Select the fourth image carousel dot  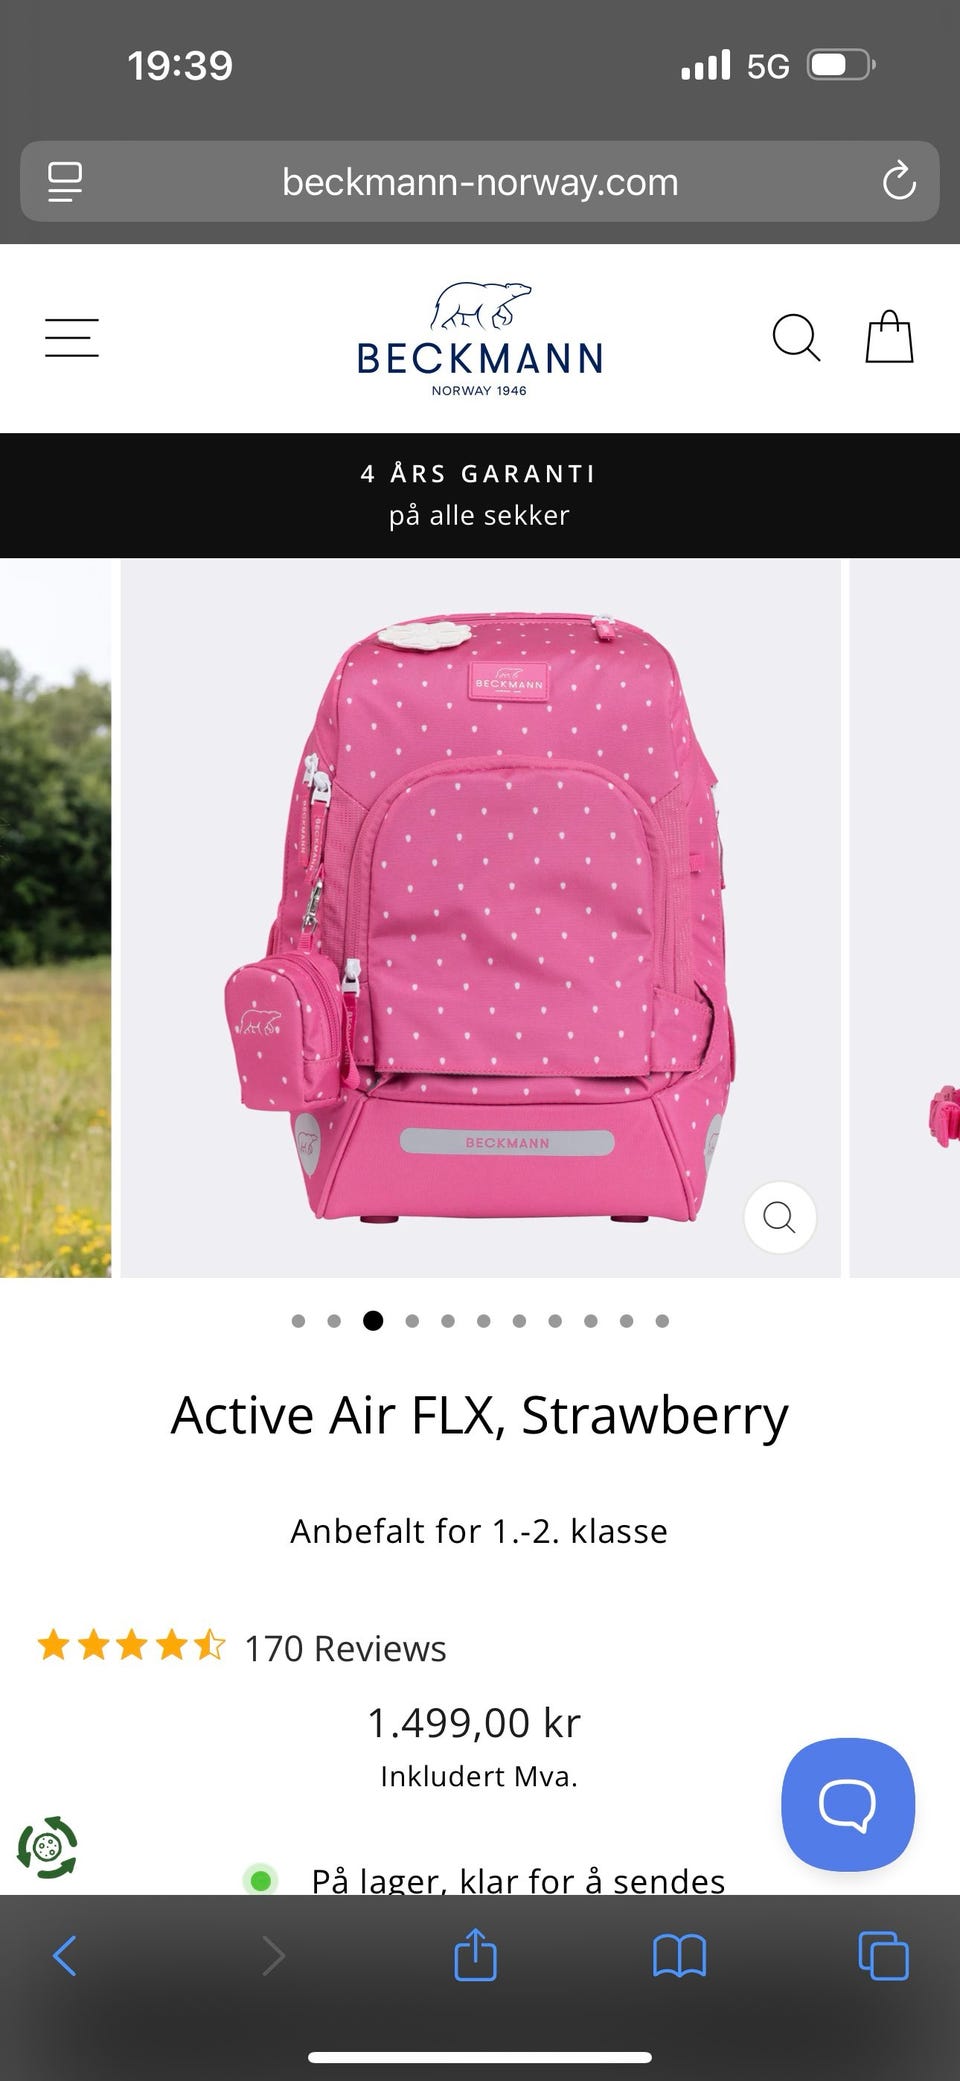point(412,1321)
